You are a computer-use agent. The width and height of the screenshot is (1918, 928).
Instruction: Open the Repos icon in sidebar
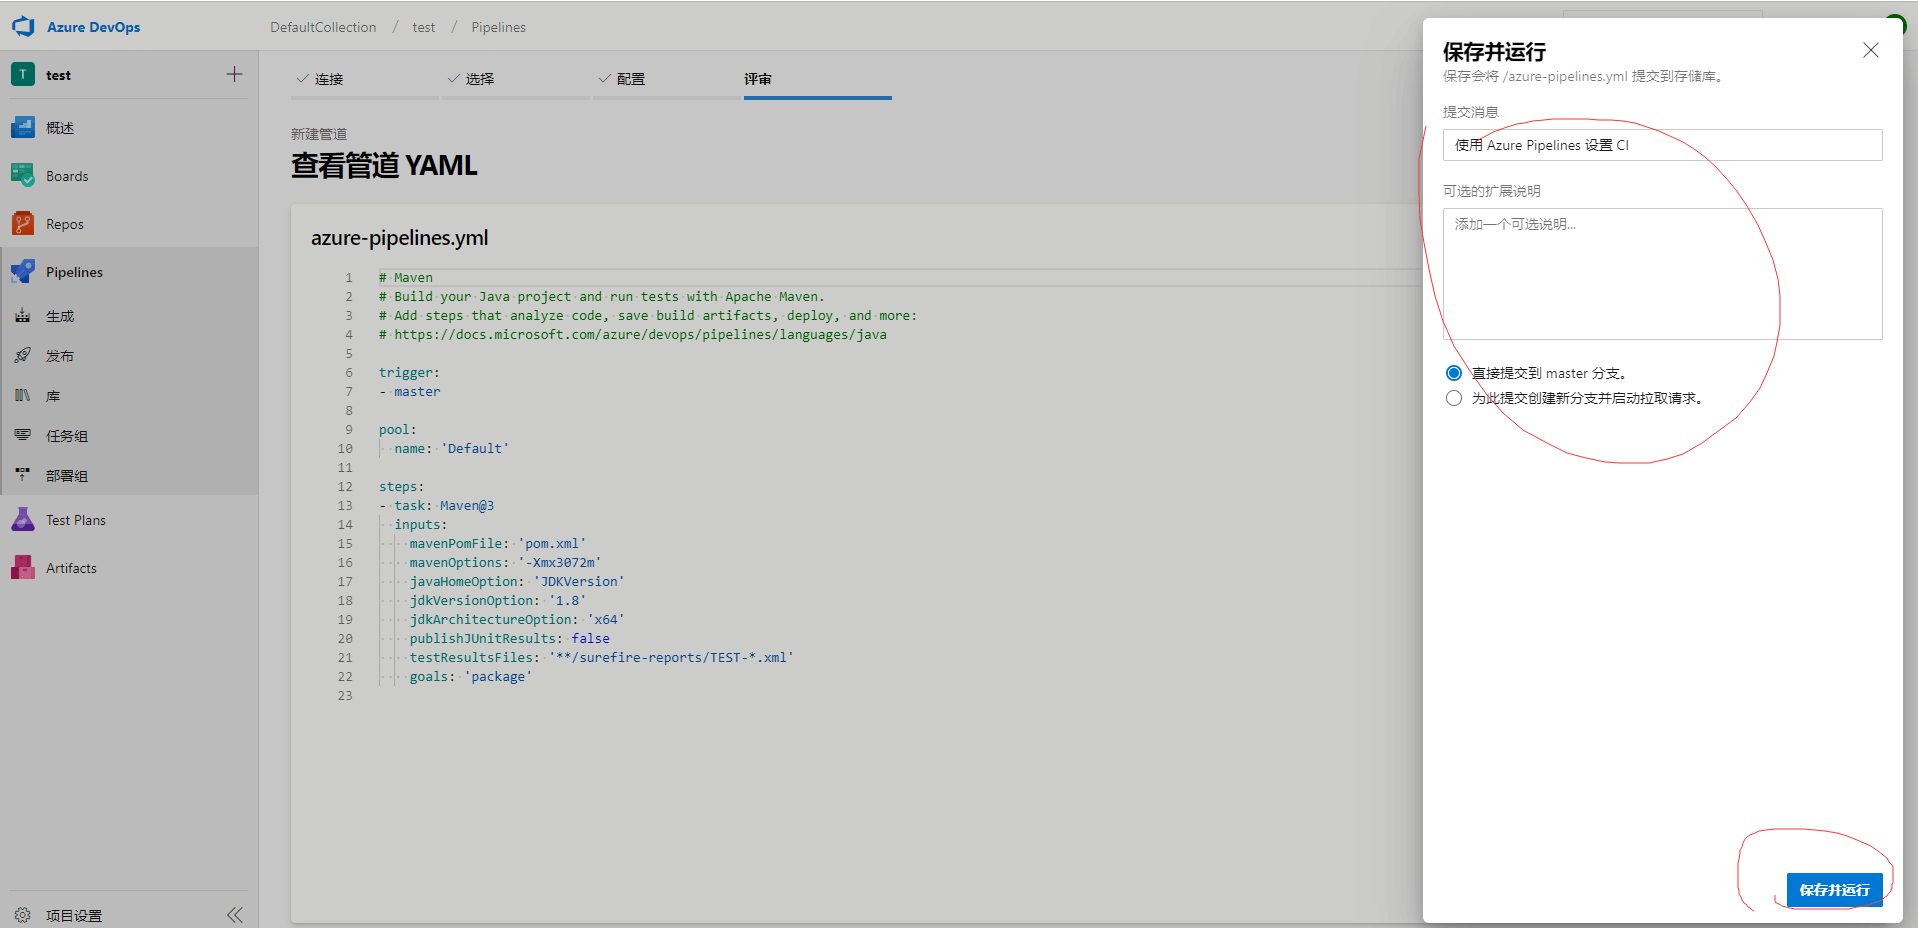pyautogui.click(x=23, y=224)
